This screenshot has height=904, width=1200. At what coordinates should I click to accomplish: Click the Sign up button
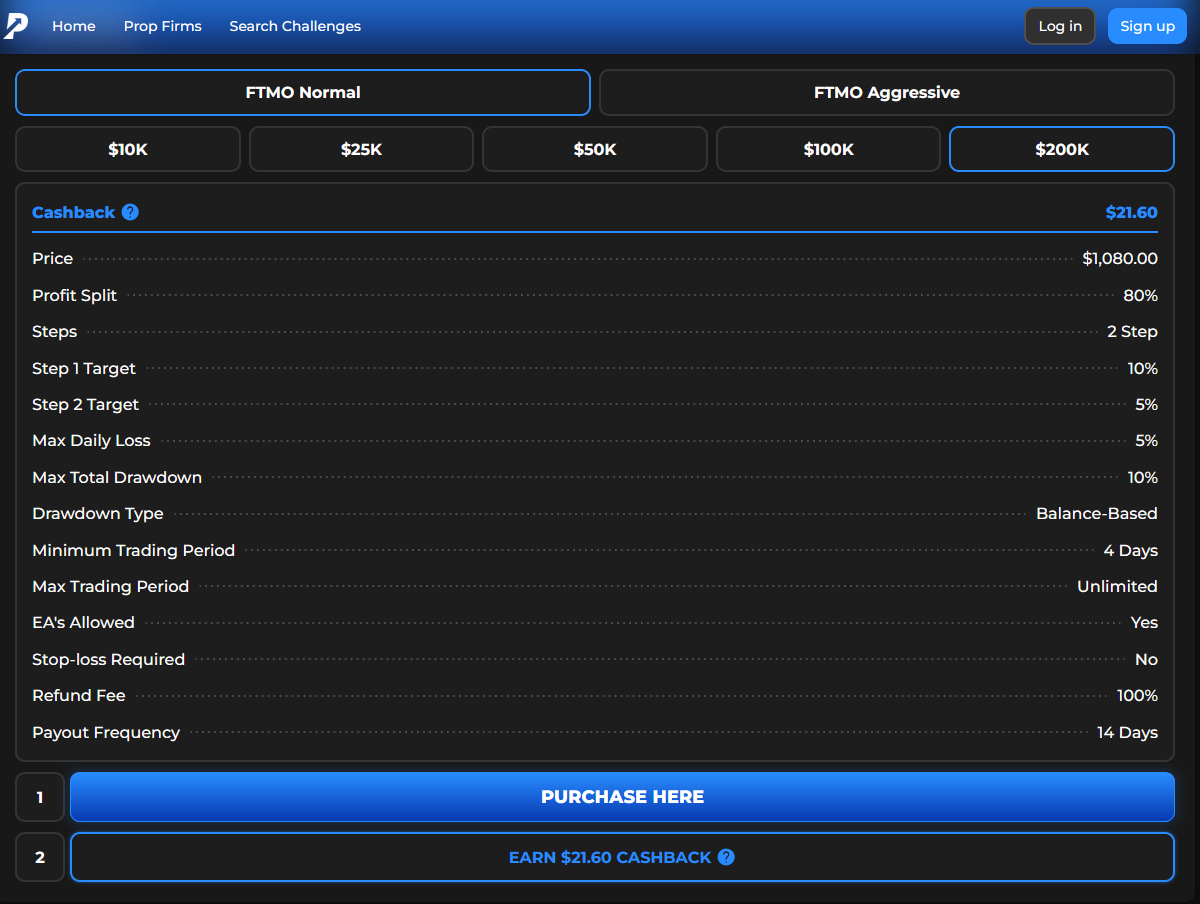1147,26
